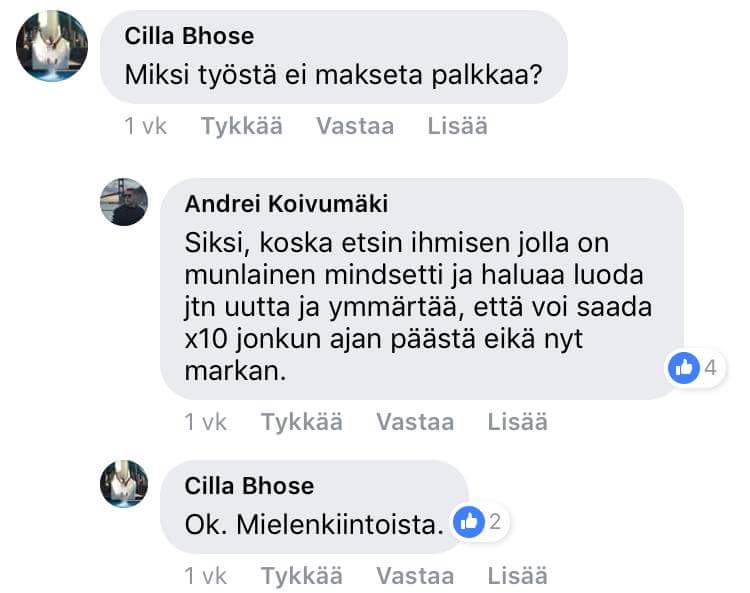This screenshot has height=593, width=750.
Task: Open Andrei Koivumäki's profile picture
Action: tap(125, 203)
